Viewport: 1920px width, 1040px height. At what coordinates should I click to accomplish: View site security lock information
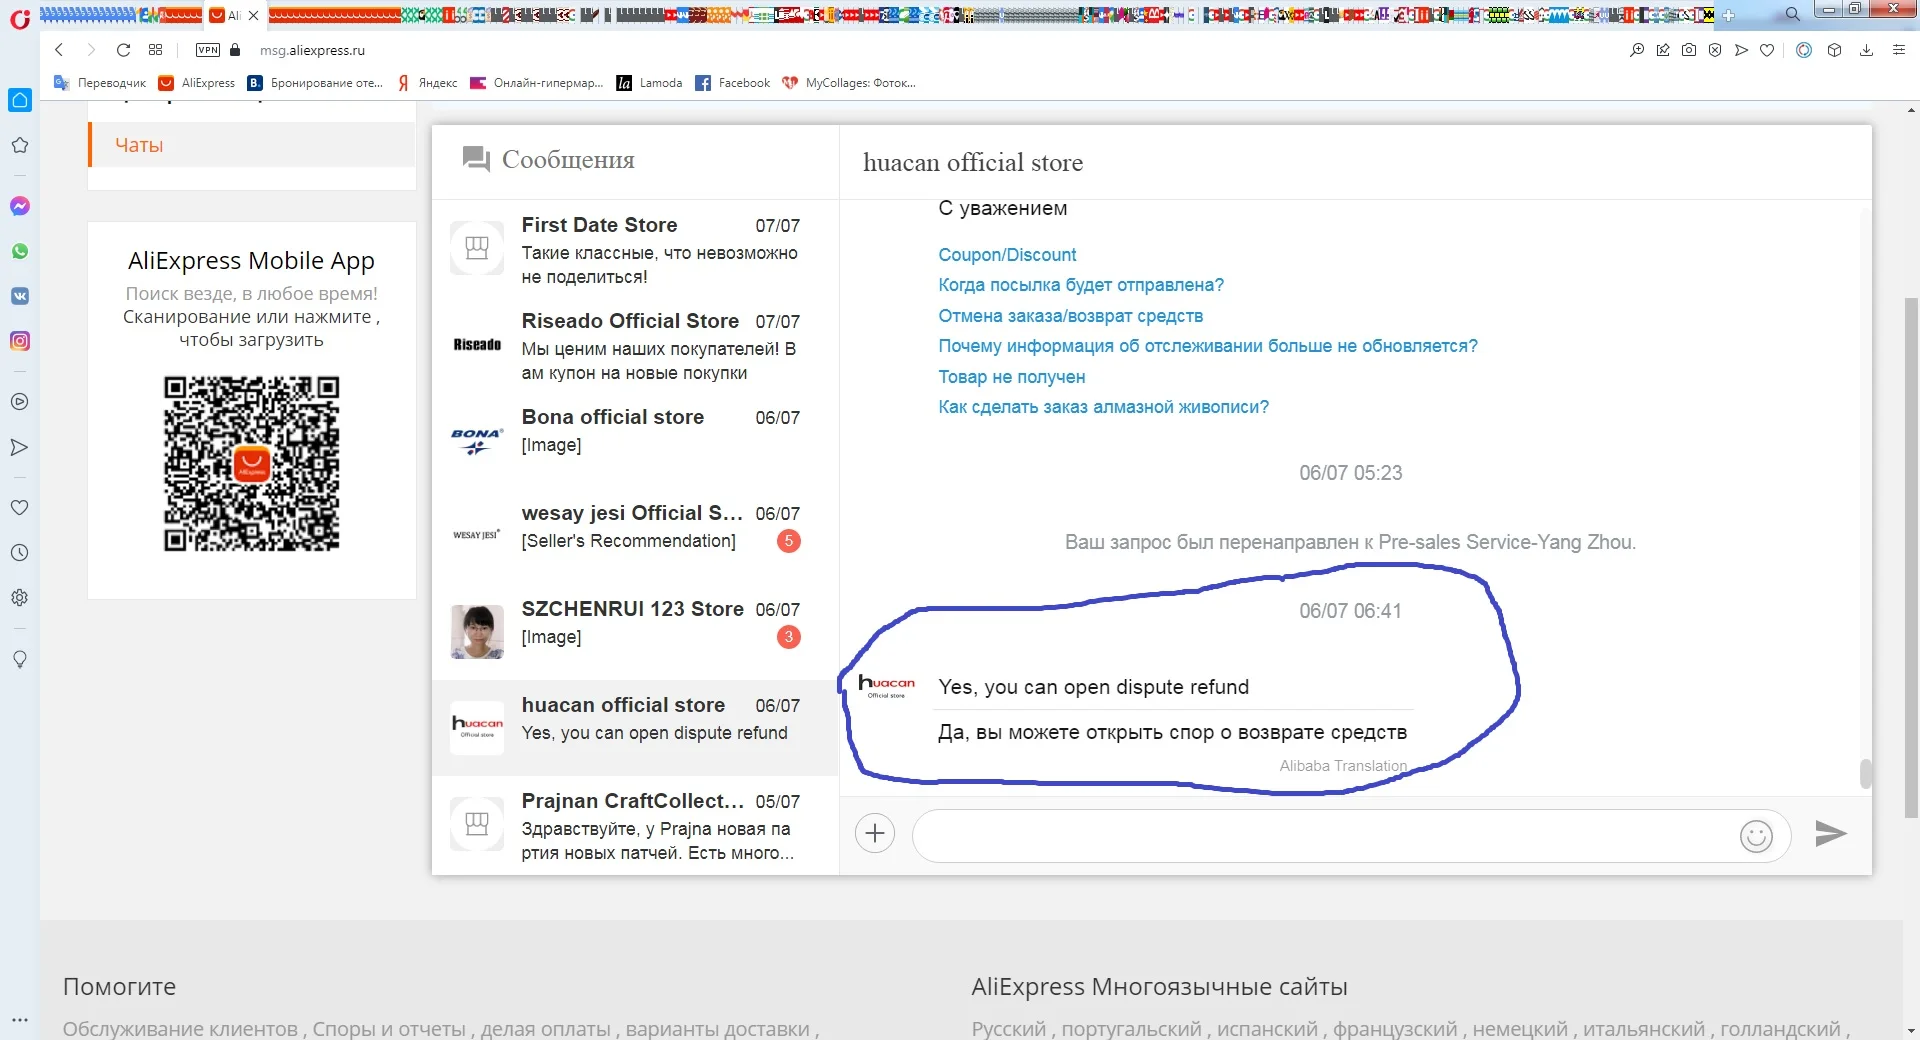click(x=235, y=50)
